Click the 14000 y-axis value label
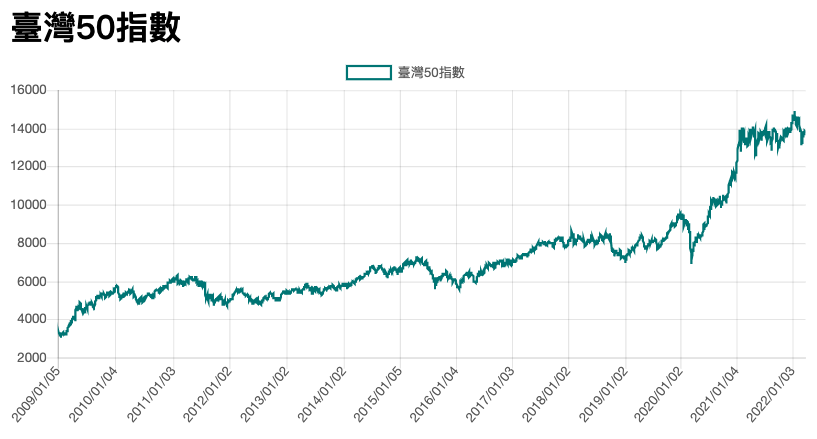This screenshot has height=439, width=817. tap(28, 129)
